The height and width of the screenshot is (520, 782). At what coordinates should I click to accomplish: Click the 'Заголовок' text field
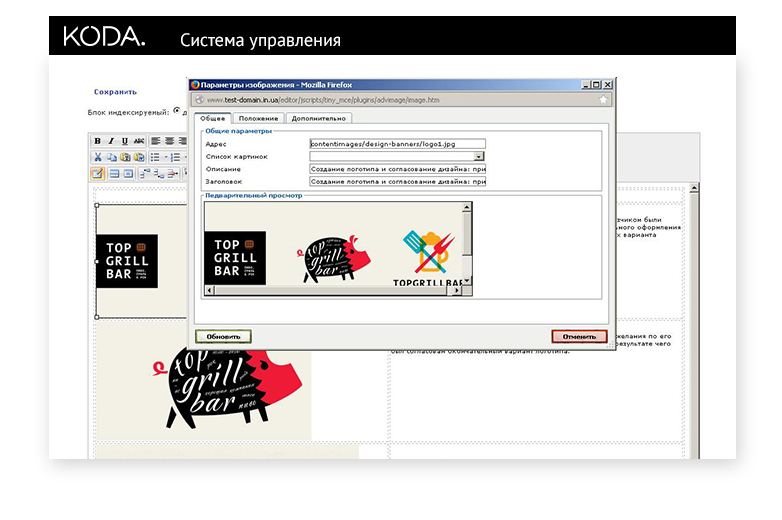coord(397,181)
